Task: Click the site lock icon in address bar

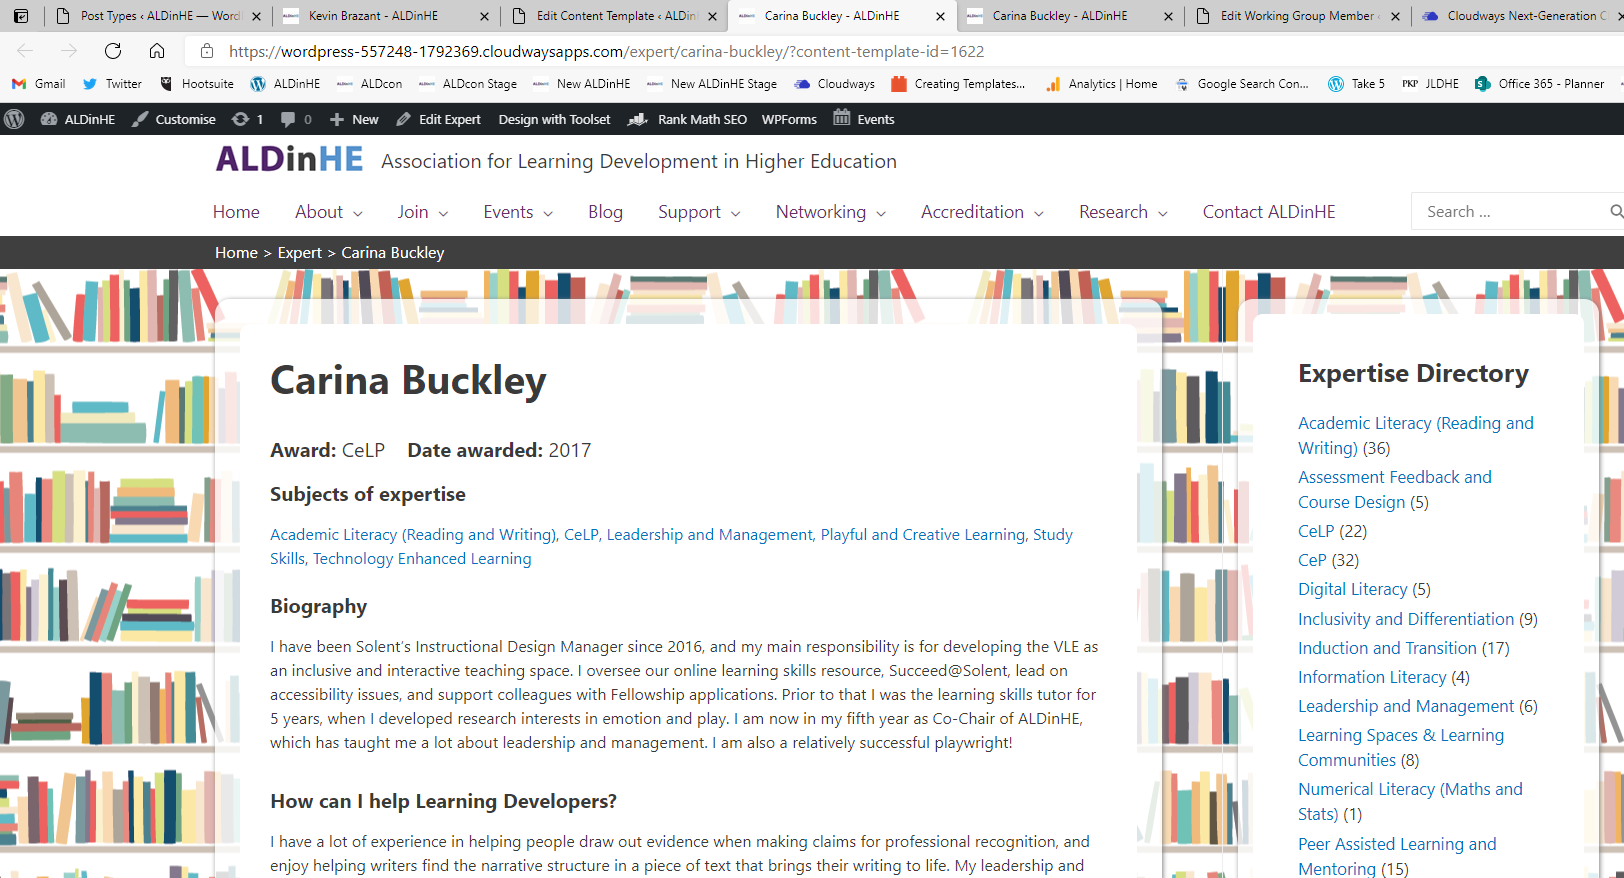Action: pos(207,51)
